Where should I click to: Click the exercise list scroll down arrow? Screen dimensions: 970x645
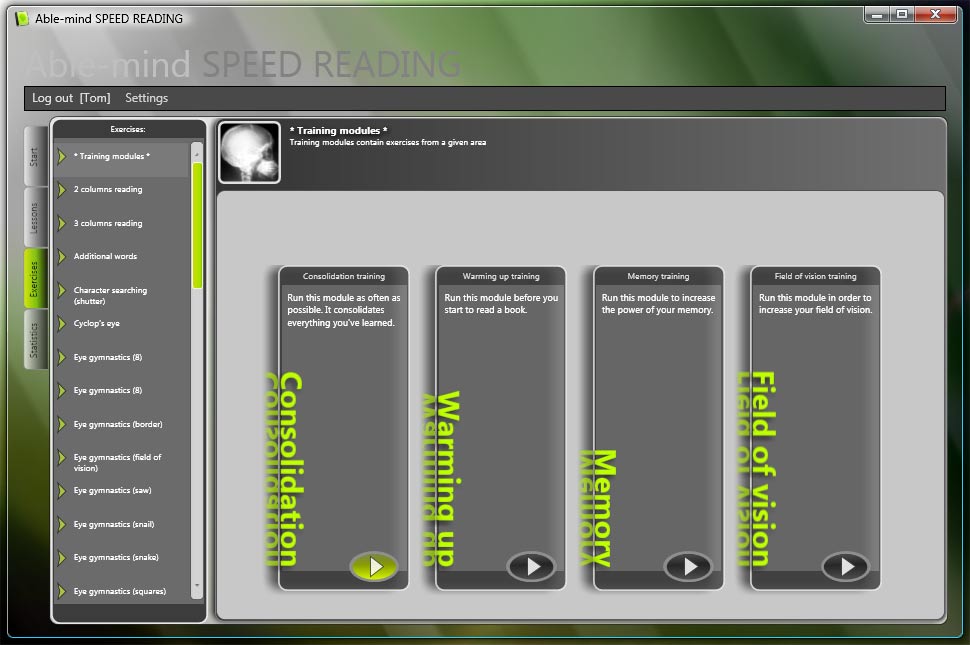(x=197, y=585)
